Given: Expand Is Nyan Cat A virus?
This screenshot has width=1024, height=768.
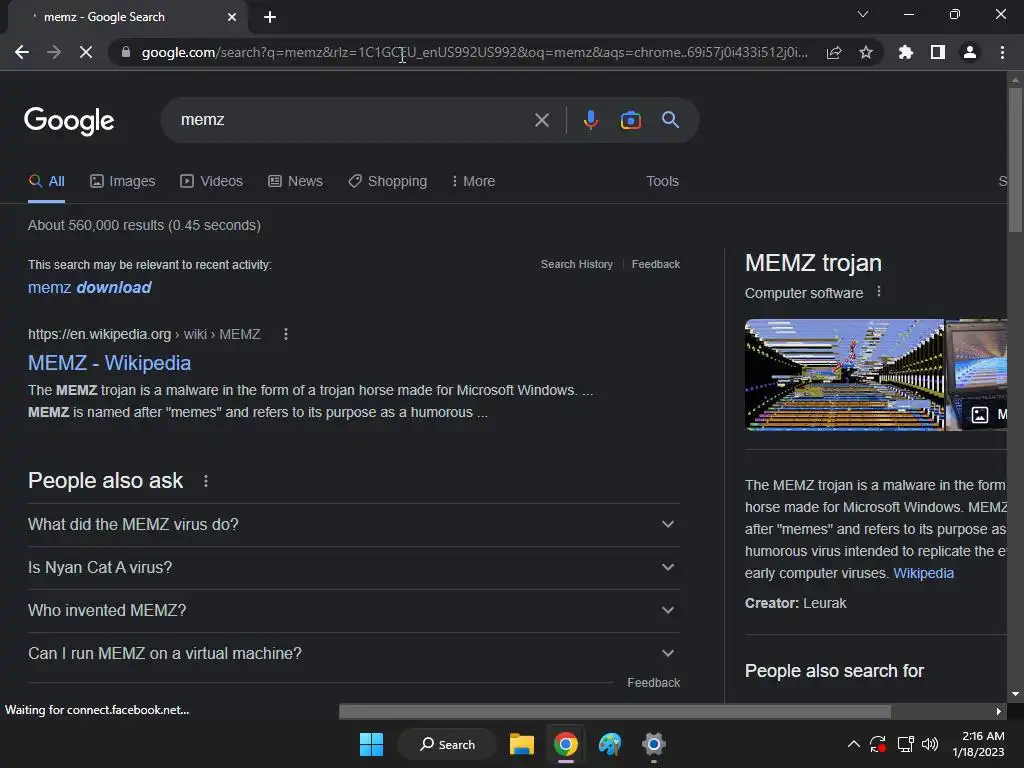Looking at the screenshot, I should [353, 568].
